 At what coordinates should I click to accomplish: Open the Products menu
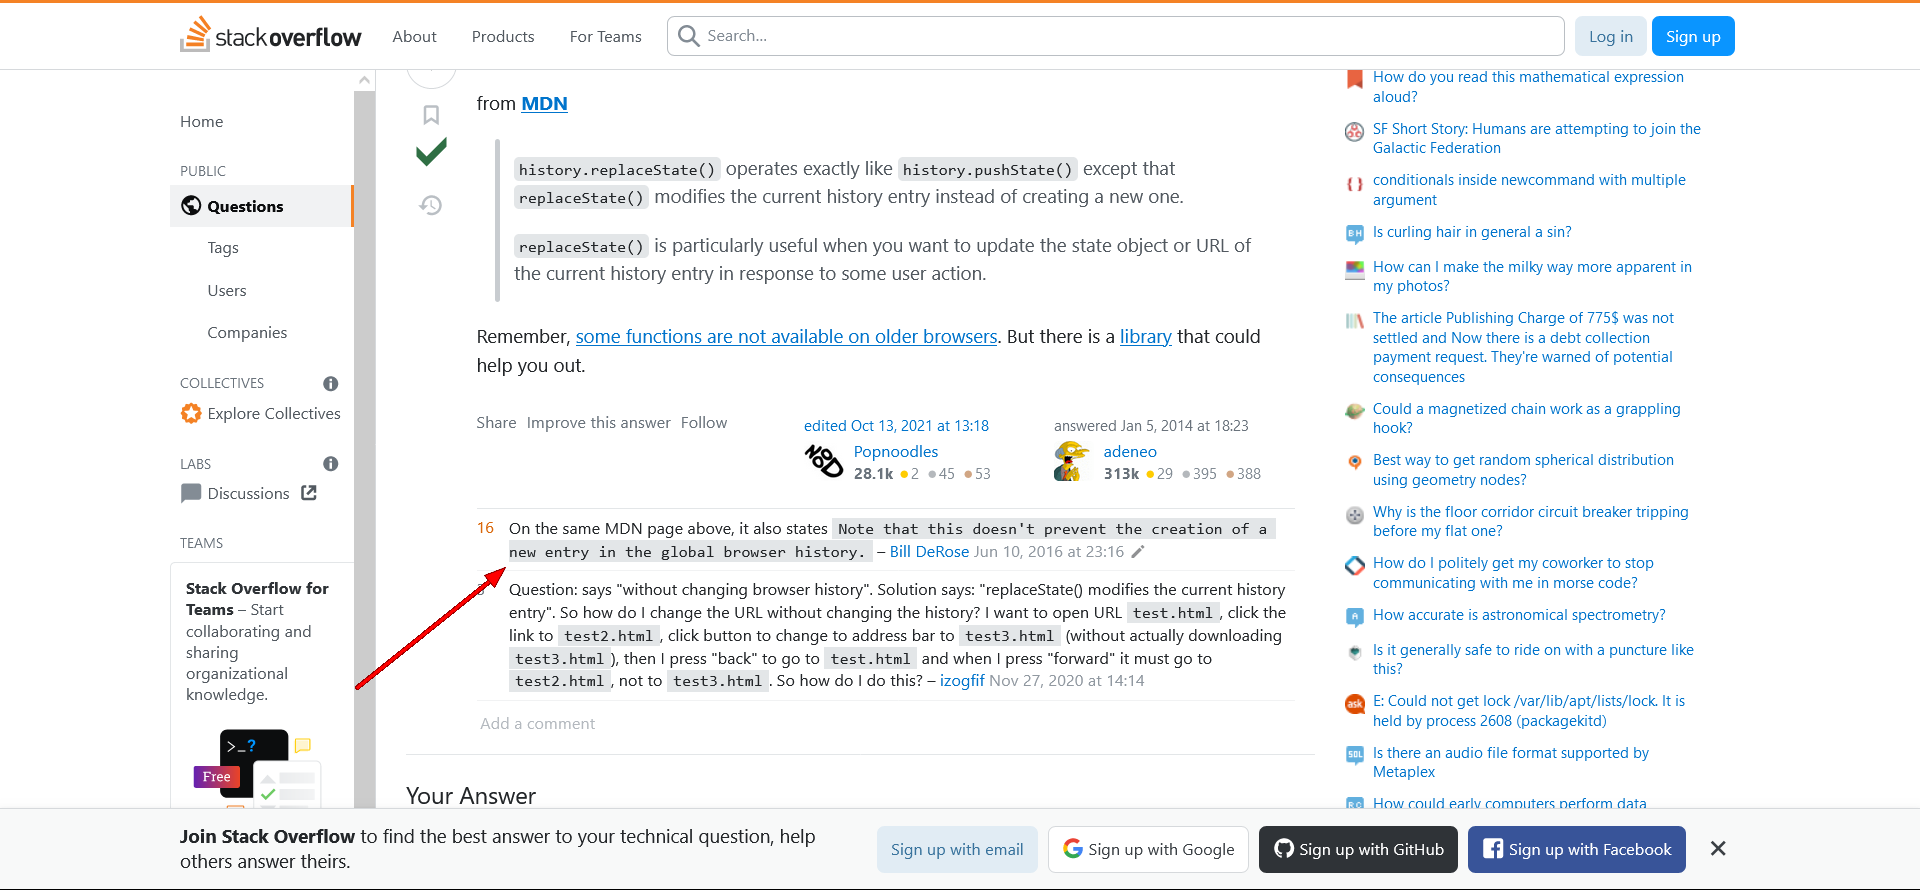tap(503, 37)
